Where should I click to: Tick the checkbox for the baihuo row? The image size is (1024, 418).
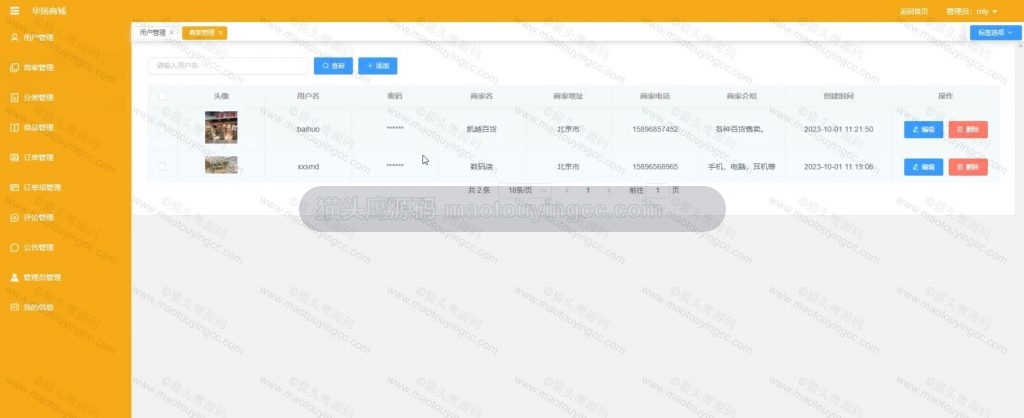click(163, 129)
